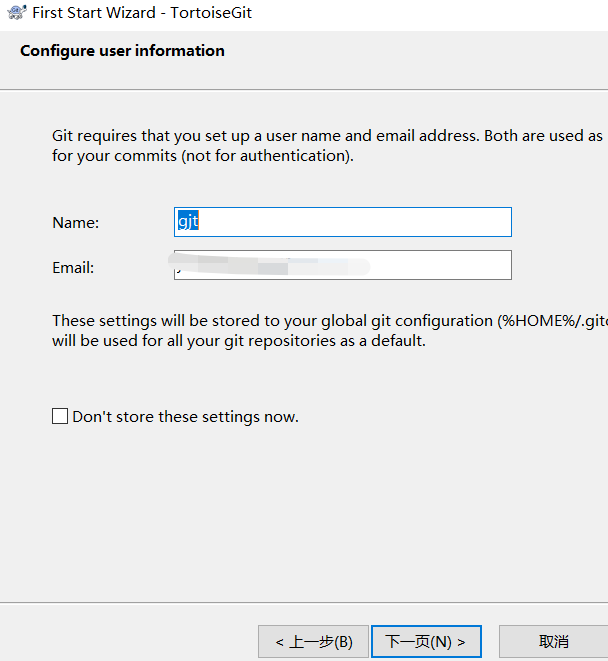Proceed with the 下一页(N) button
This screenshot has height=661, width=608.
point(426,642)
